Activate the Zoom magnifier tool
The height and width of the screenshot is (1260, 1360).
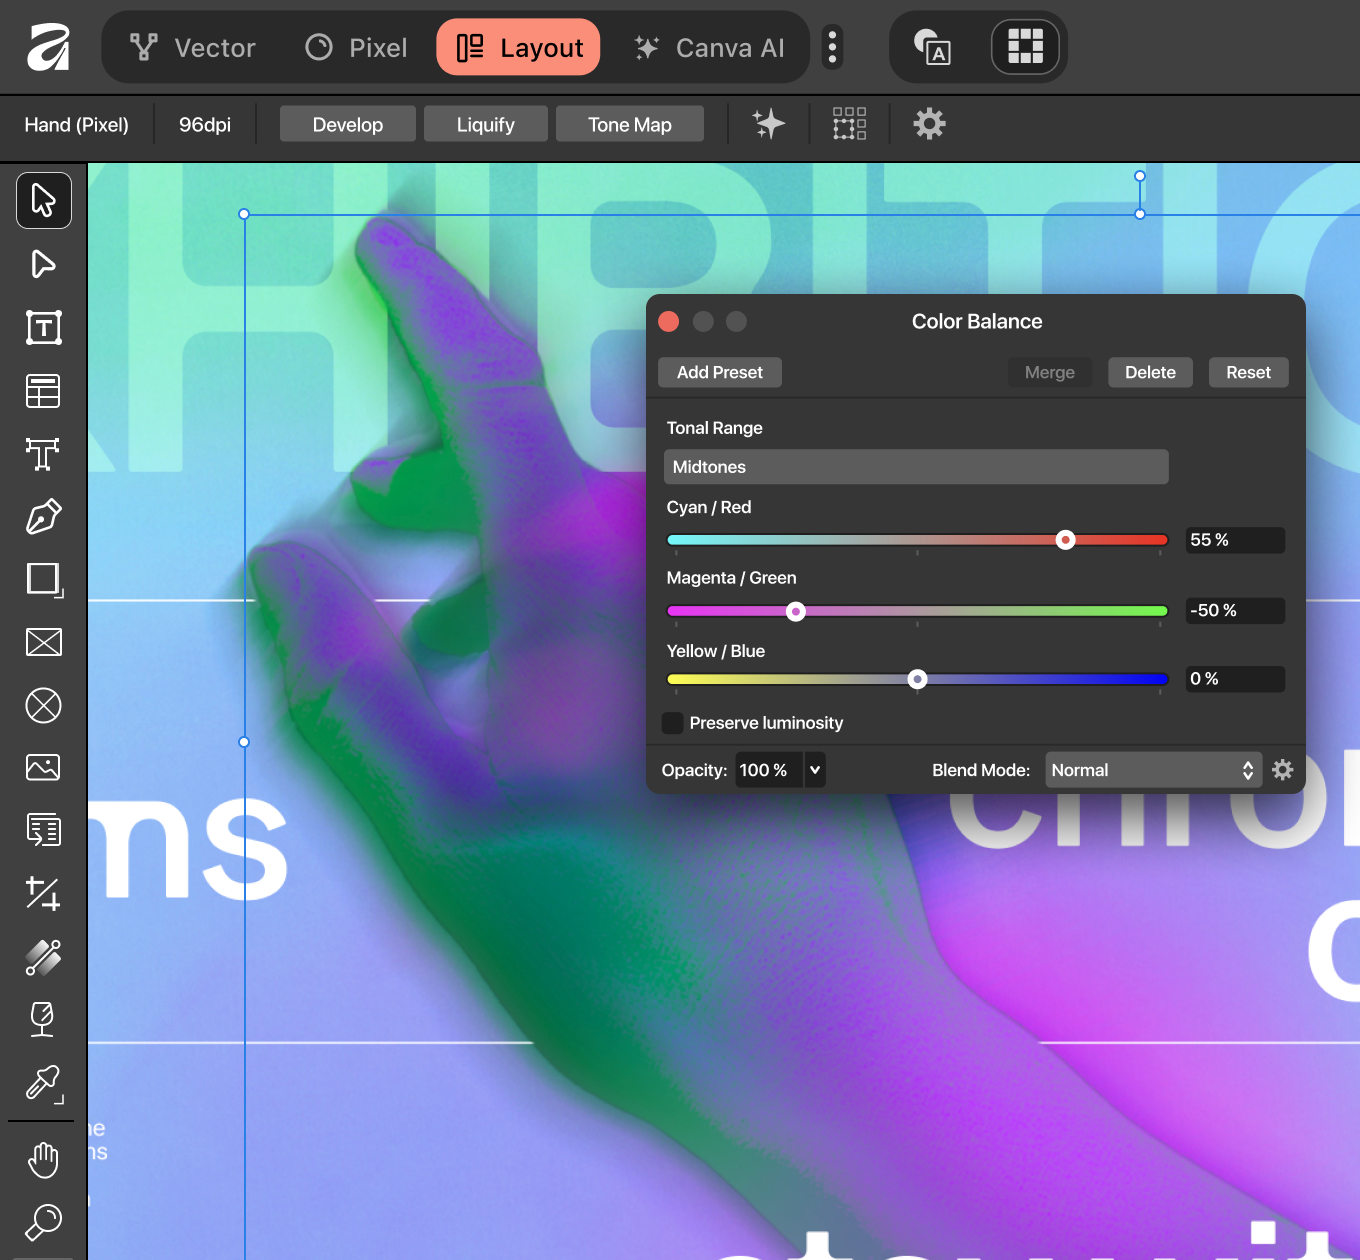click(44, 1221)
